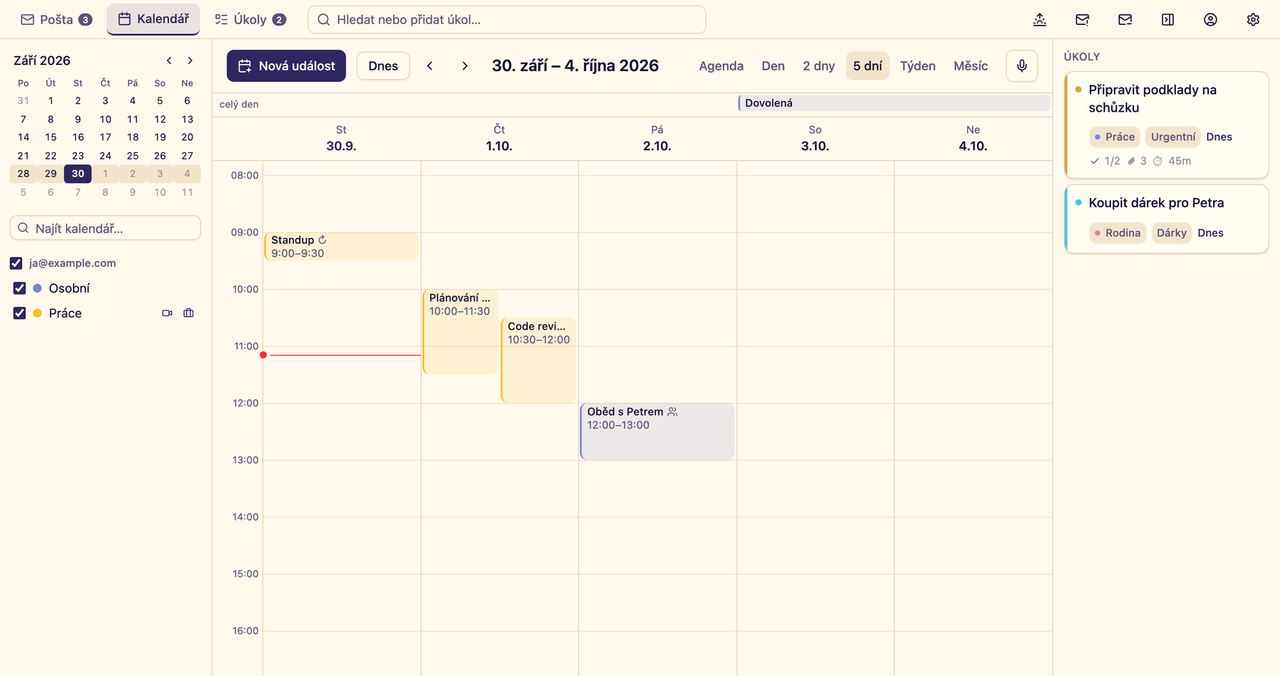Create a Nová událost
This screenshot has height=676, width=1280.
287,66
